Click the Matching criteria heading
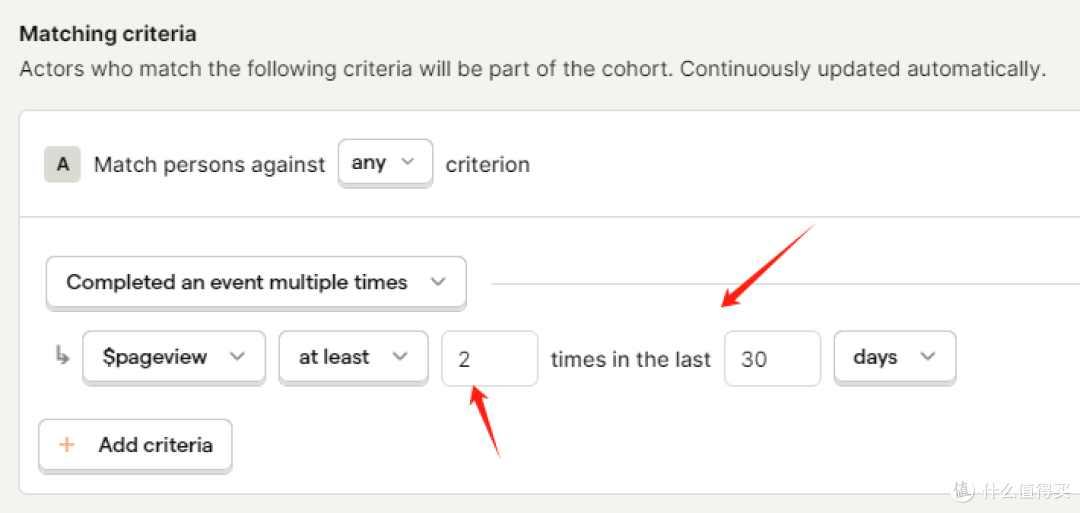Viewport: 1080px width, 513px height. tap(108, 34)
